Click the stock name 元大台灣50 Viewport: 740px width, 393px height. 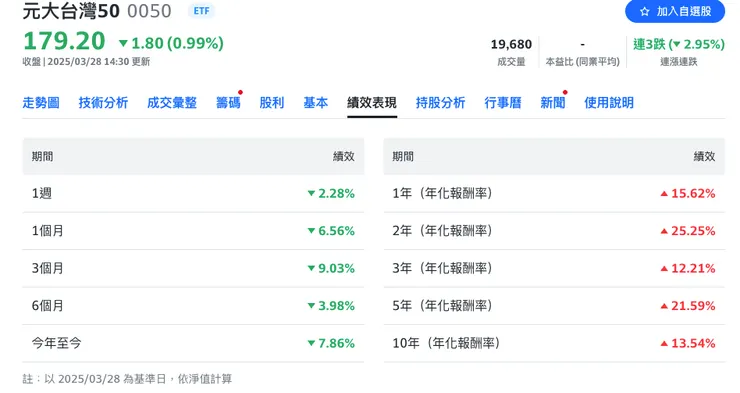click(71, 11)
